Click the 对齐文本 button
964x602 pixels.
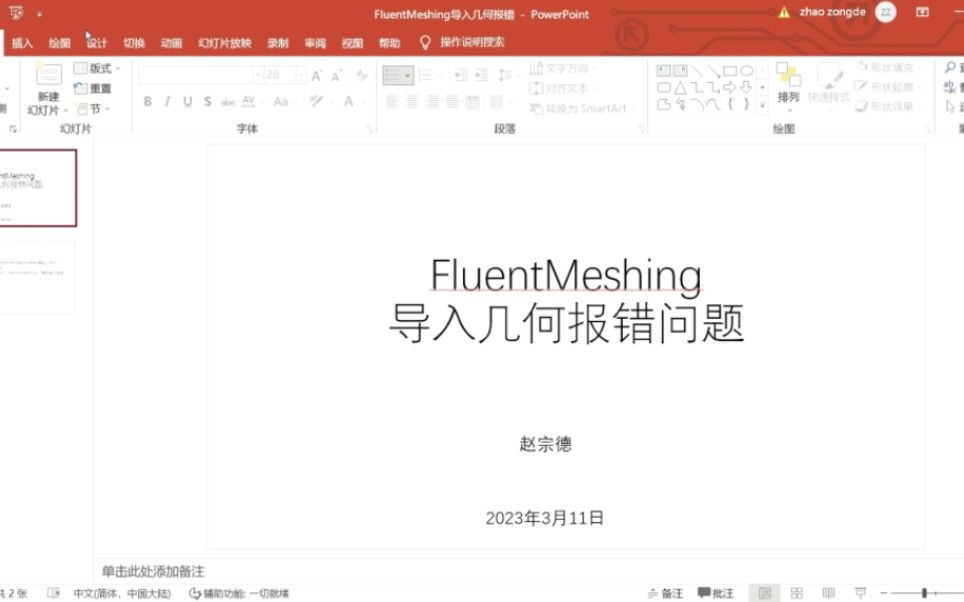click(x=563, y=88)
